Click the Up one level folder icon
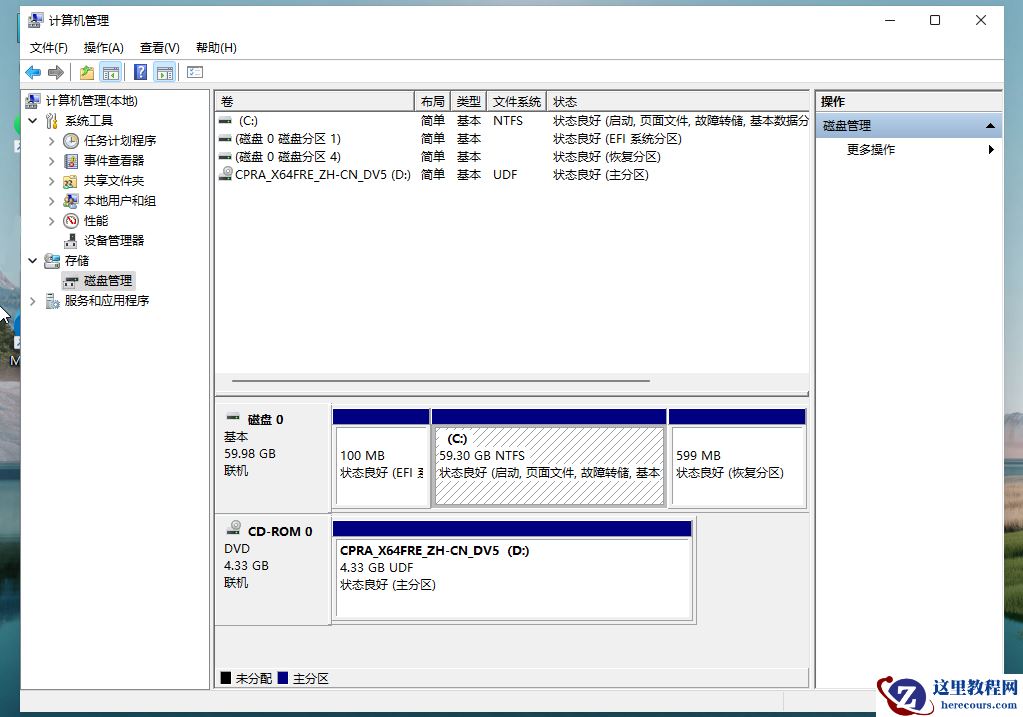The image size is (1023, 717). pyautogui.click(x=87, y=71)
